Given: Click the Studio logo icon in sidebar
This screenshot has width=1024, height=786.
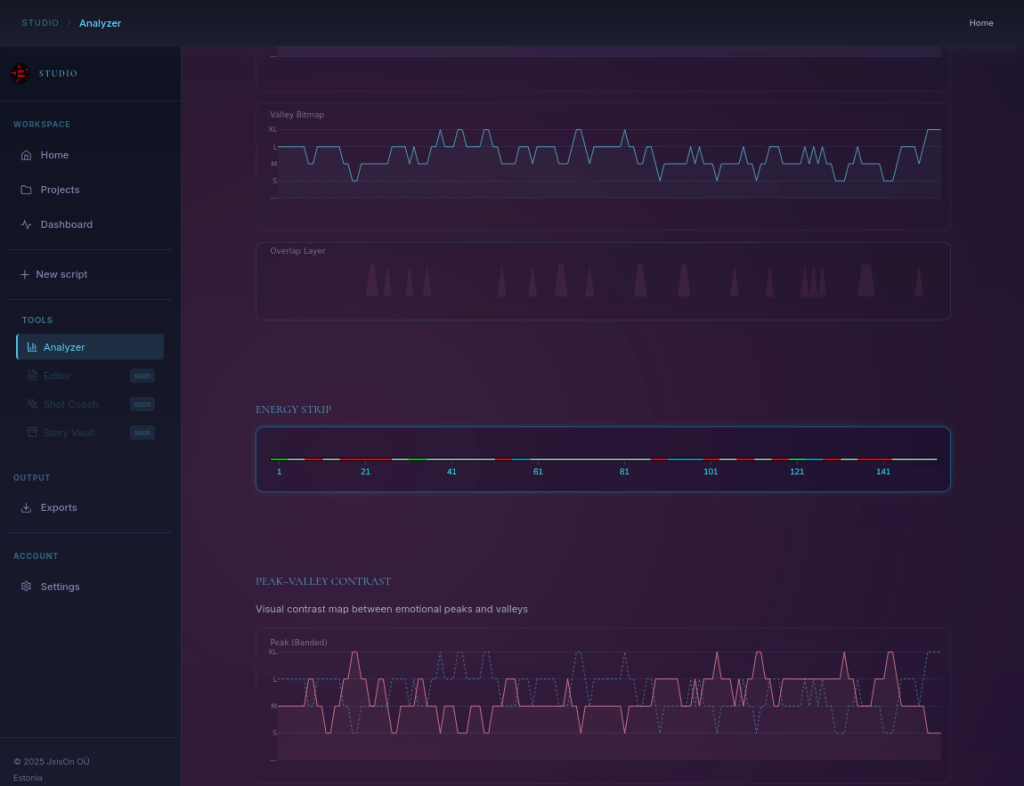Looking at the screenshot, I should coord(20,73).
